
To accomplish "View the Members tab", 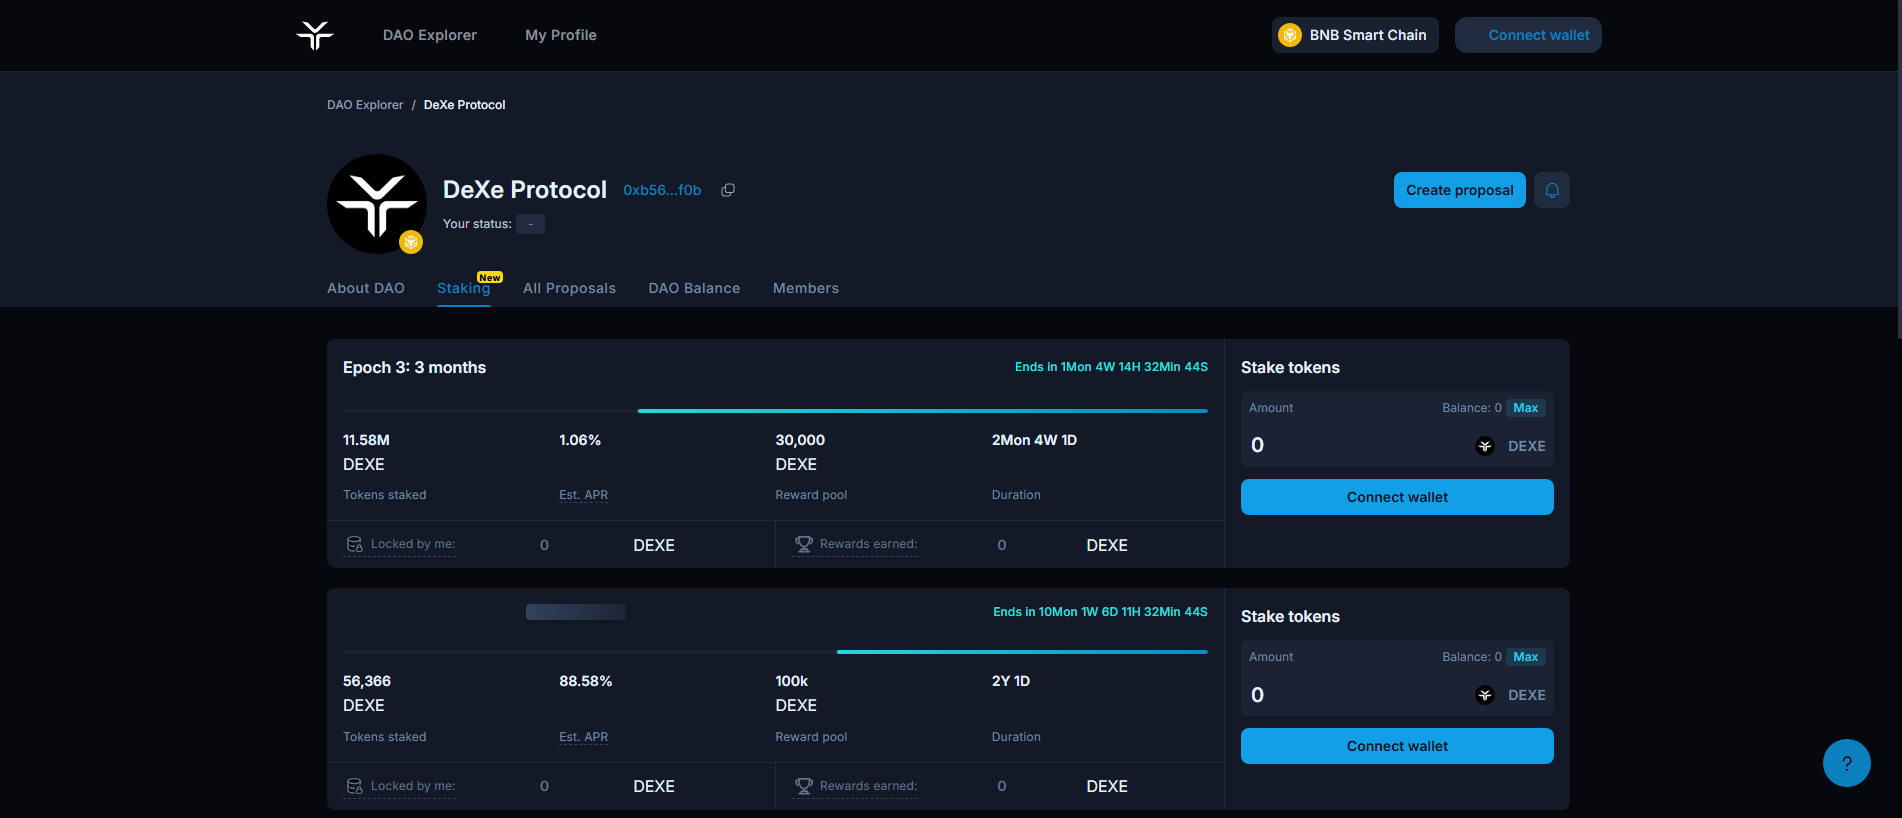I will point(806,288).
